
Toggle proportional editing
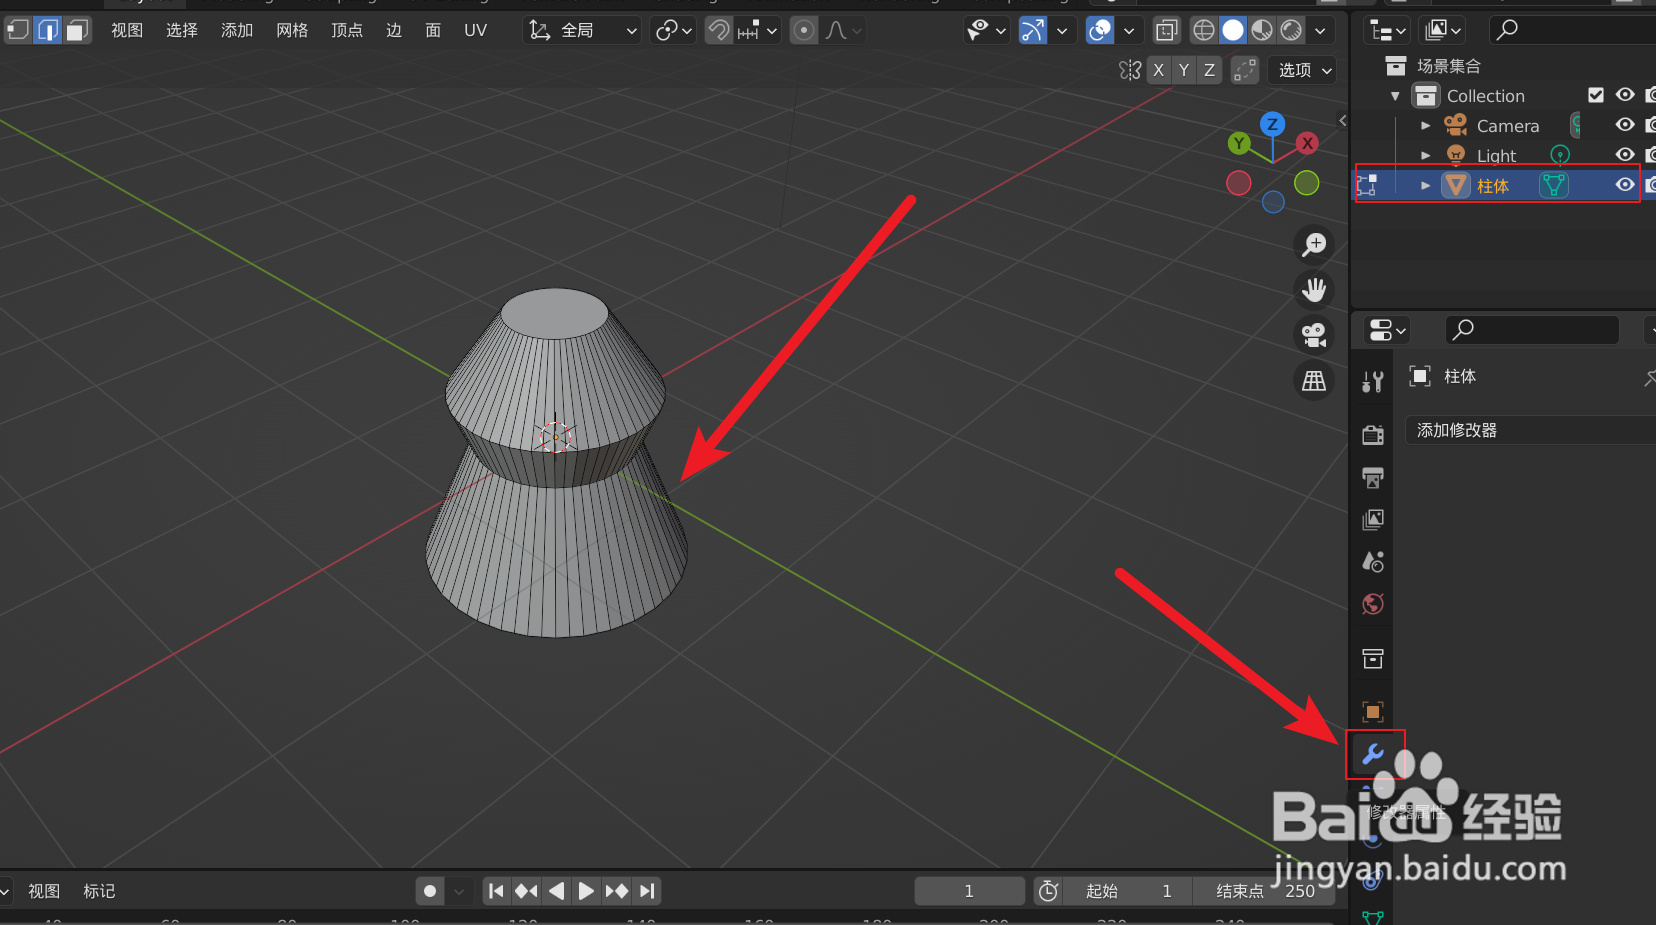click(804, 30)
